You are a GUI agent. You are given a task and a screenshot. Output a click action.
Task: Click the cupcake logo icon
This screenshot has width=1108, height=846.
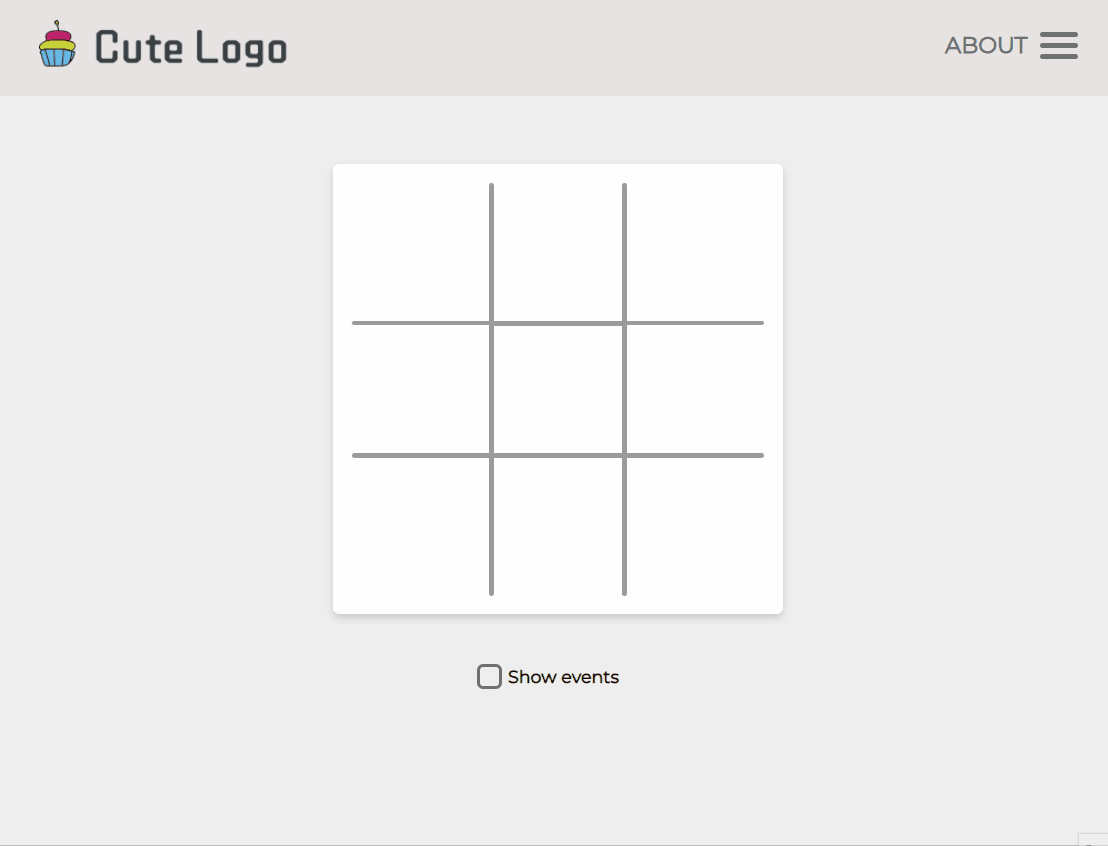[x=57, y=46]
